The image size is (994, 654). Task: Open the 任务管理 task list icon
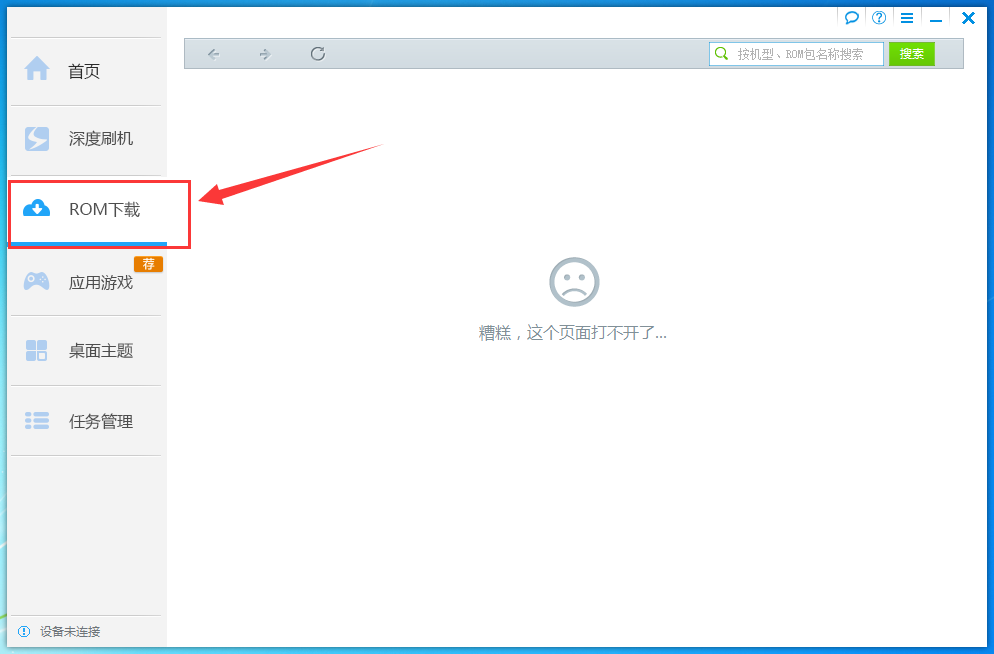36,421
